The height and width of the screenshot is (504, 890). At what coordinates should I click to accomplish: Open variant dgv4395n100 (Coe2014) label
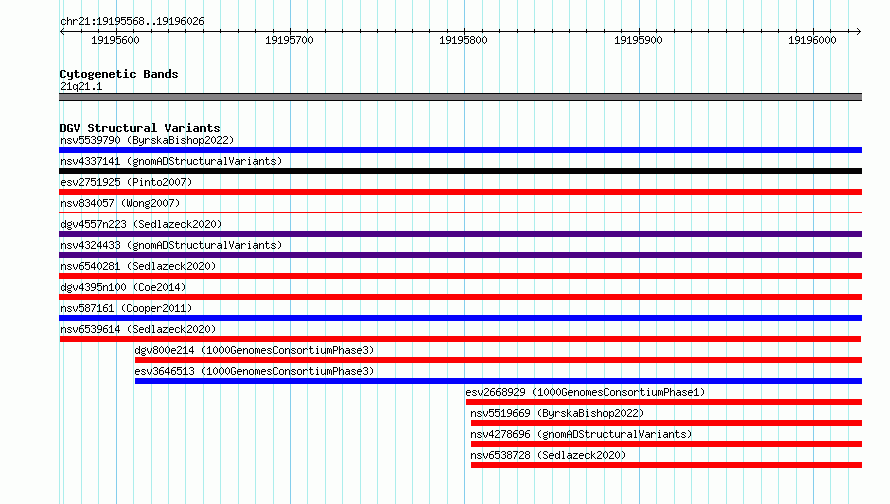[x=123, y=287]
